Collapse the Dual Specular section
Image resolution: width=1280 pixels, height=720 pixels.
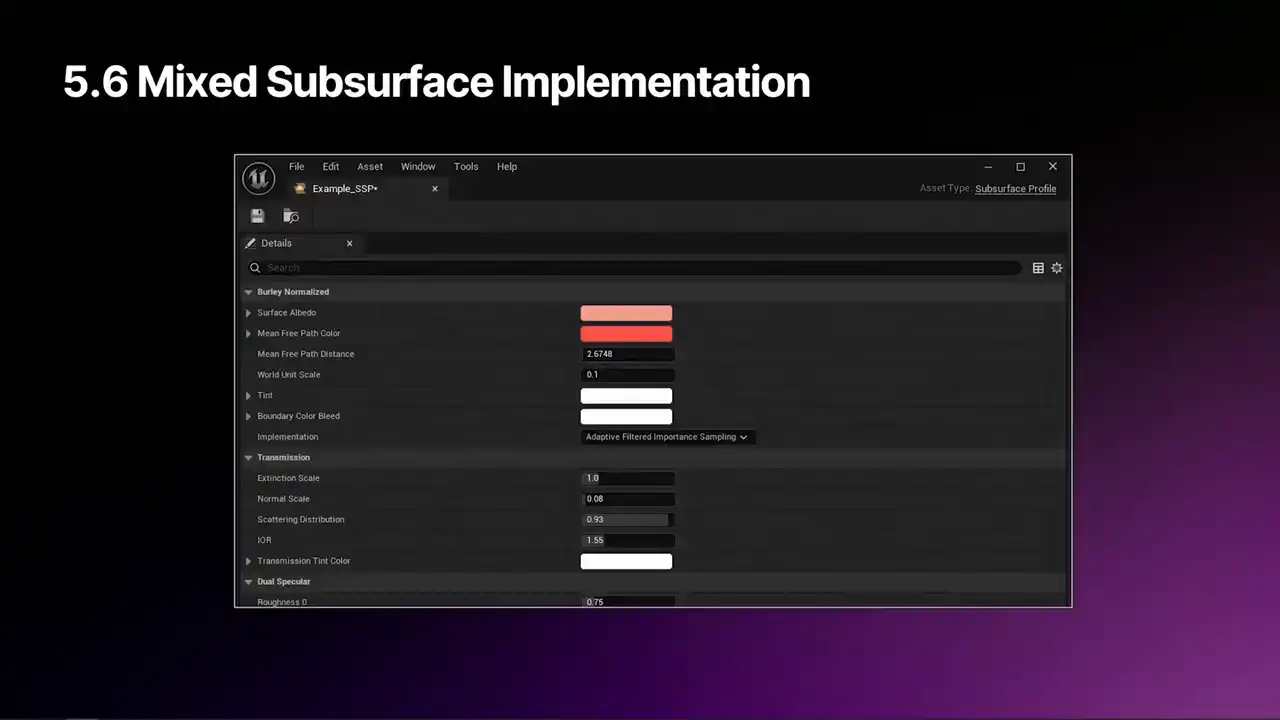[249, 582]
